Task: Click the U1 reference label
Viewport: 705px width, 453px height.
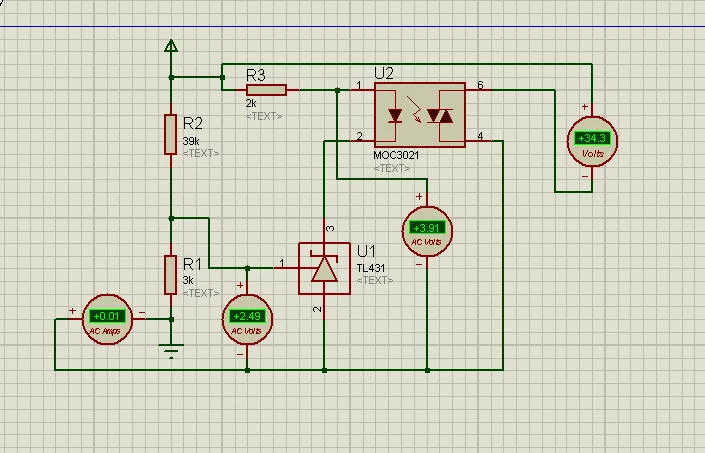Action: [366, 250]
